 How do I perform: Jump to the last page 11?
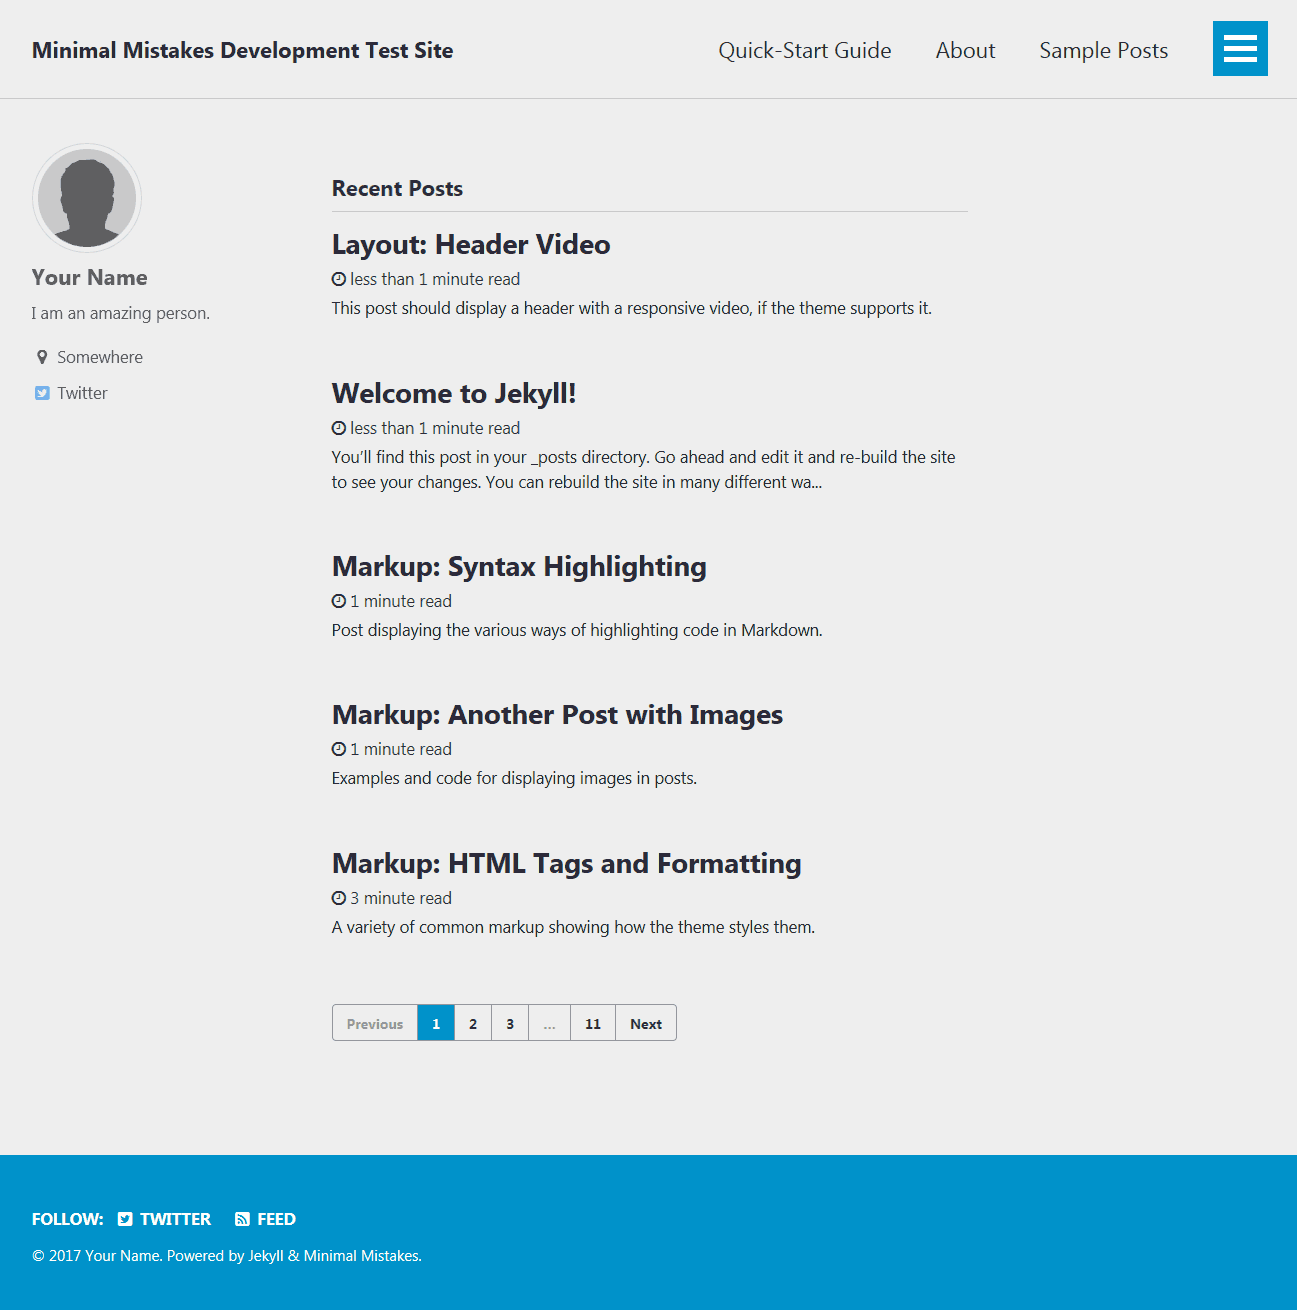tap(593, 1023)
